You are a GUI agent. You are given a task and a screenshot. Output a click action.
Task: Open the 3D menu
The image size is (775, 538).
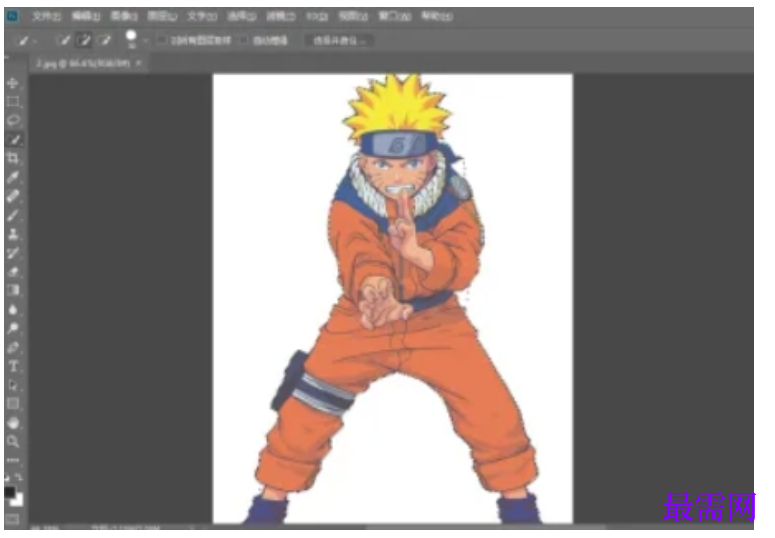(x=317, y=16)
